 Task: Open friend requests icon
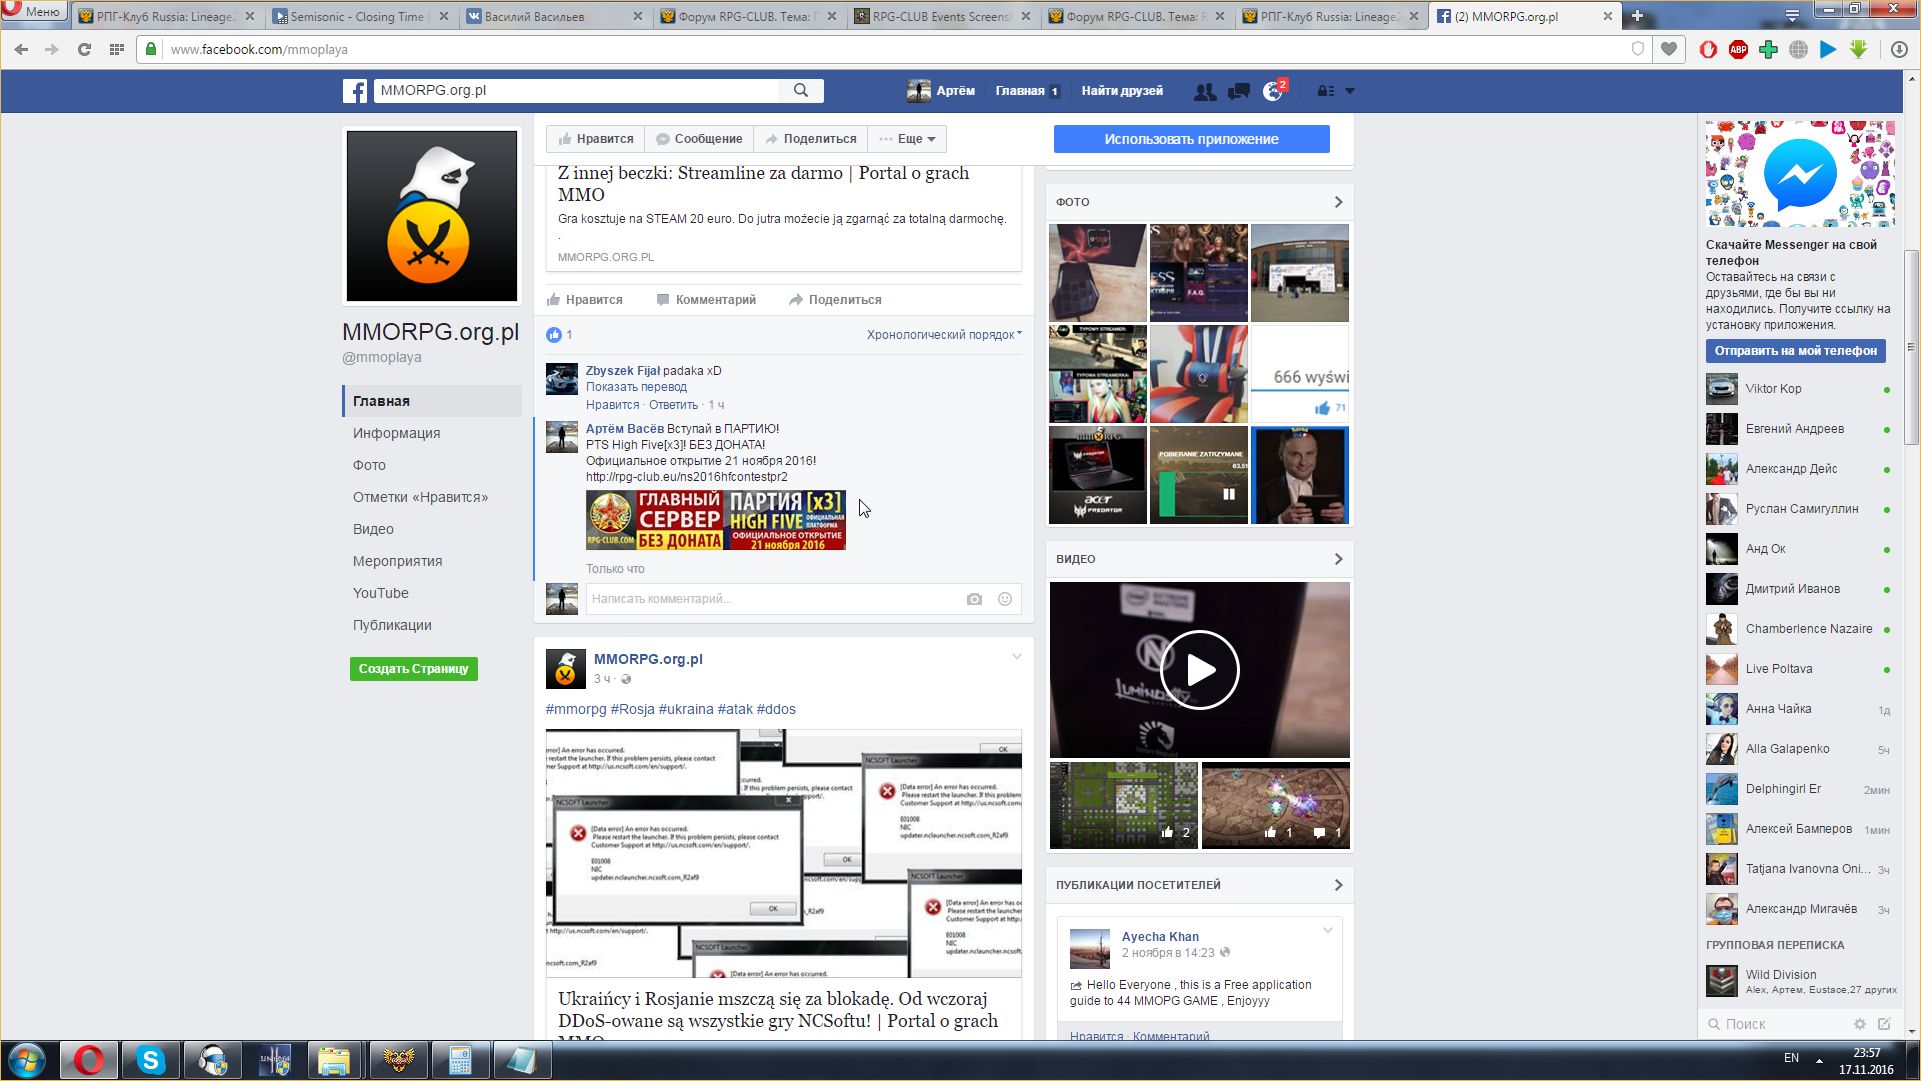(x=1205, y=91)
